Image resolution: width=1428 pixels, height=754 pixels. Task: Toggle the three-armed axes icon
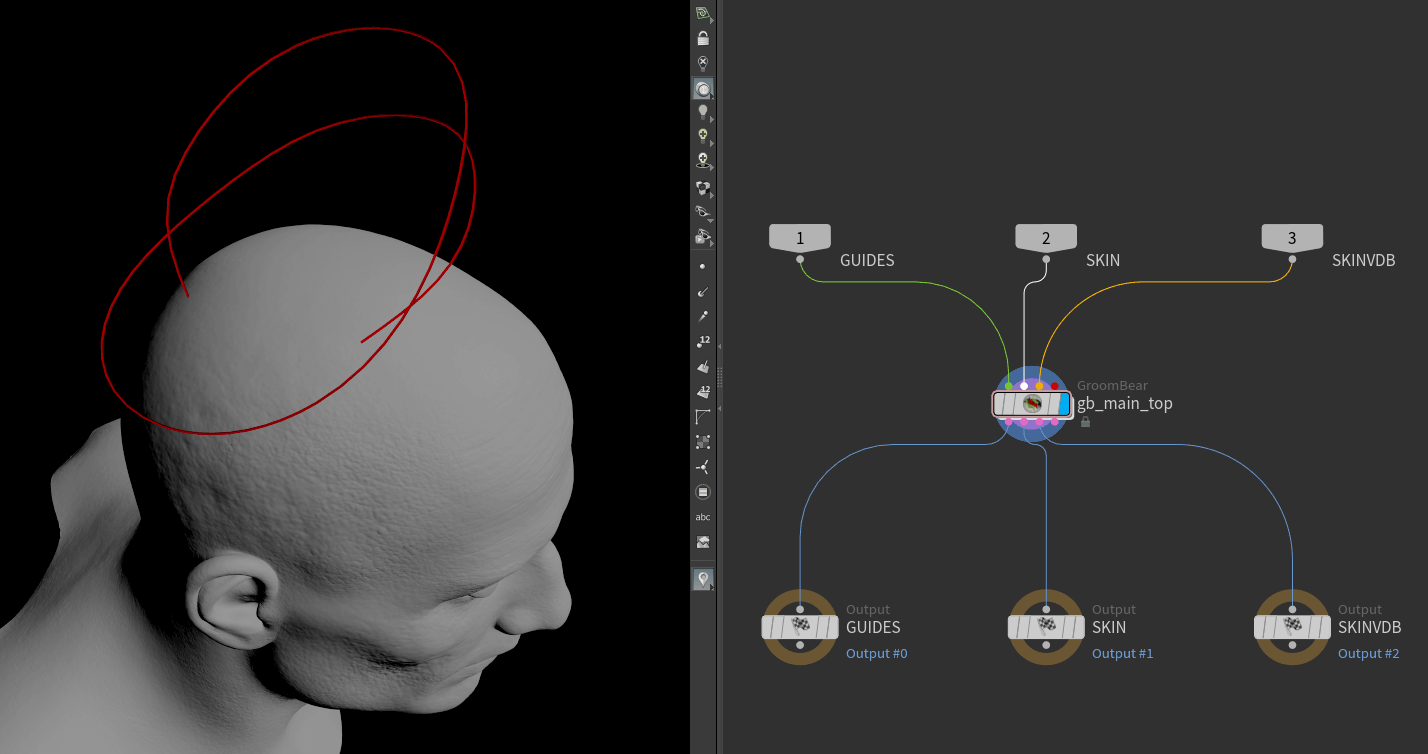703,467
